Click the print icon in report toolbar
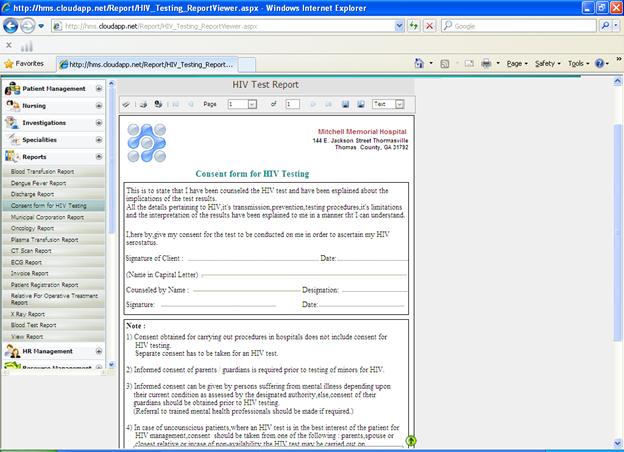Image resolution: width=624 pixels, height=452 pixels. point(144,104)
